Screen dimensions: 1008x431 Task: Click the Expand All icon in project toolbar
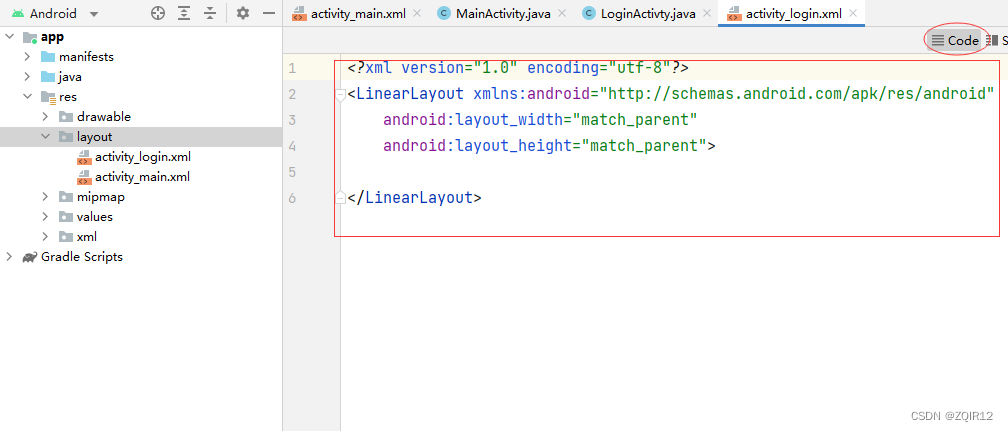click(x=184, y=14)
